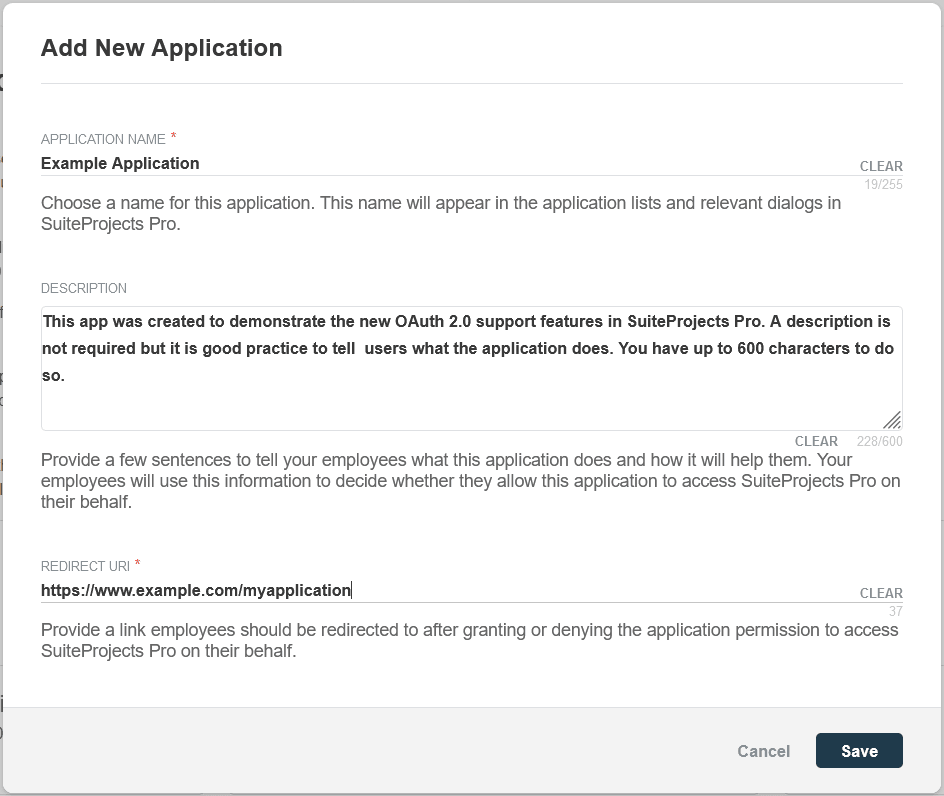Clear the Description text

(816, 441)
